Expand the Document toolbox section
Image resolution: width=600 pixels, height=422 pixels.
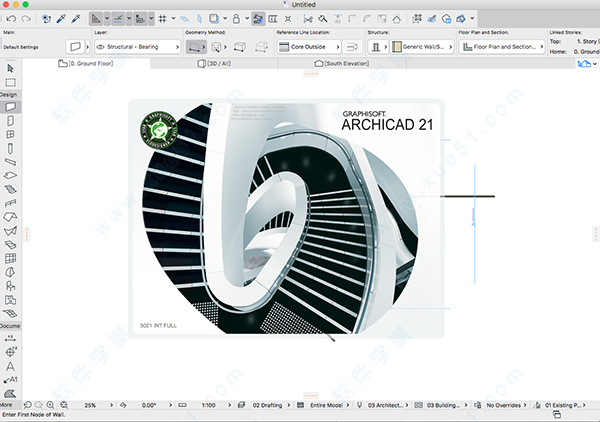pos(10,326)
